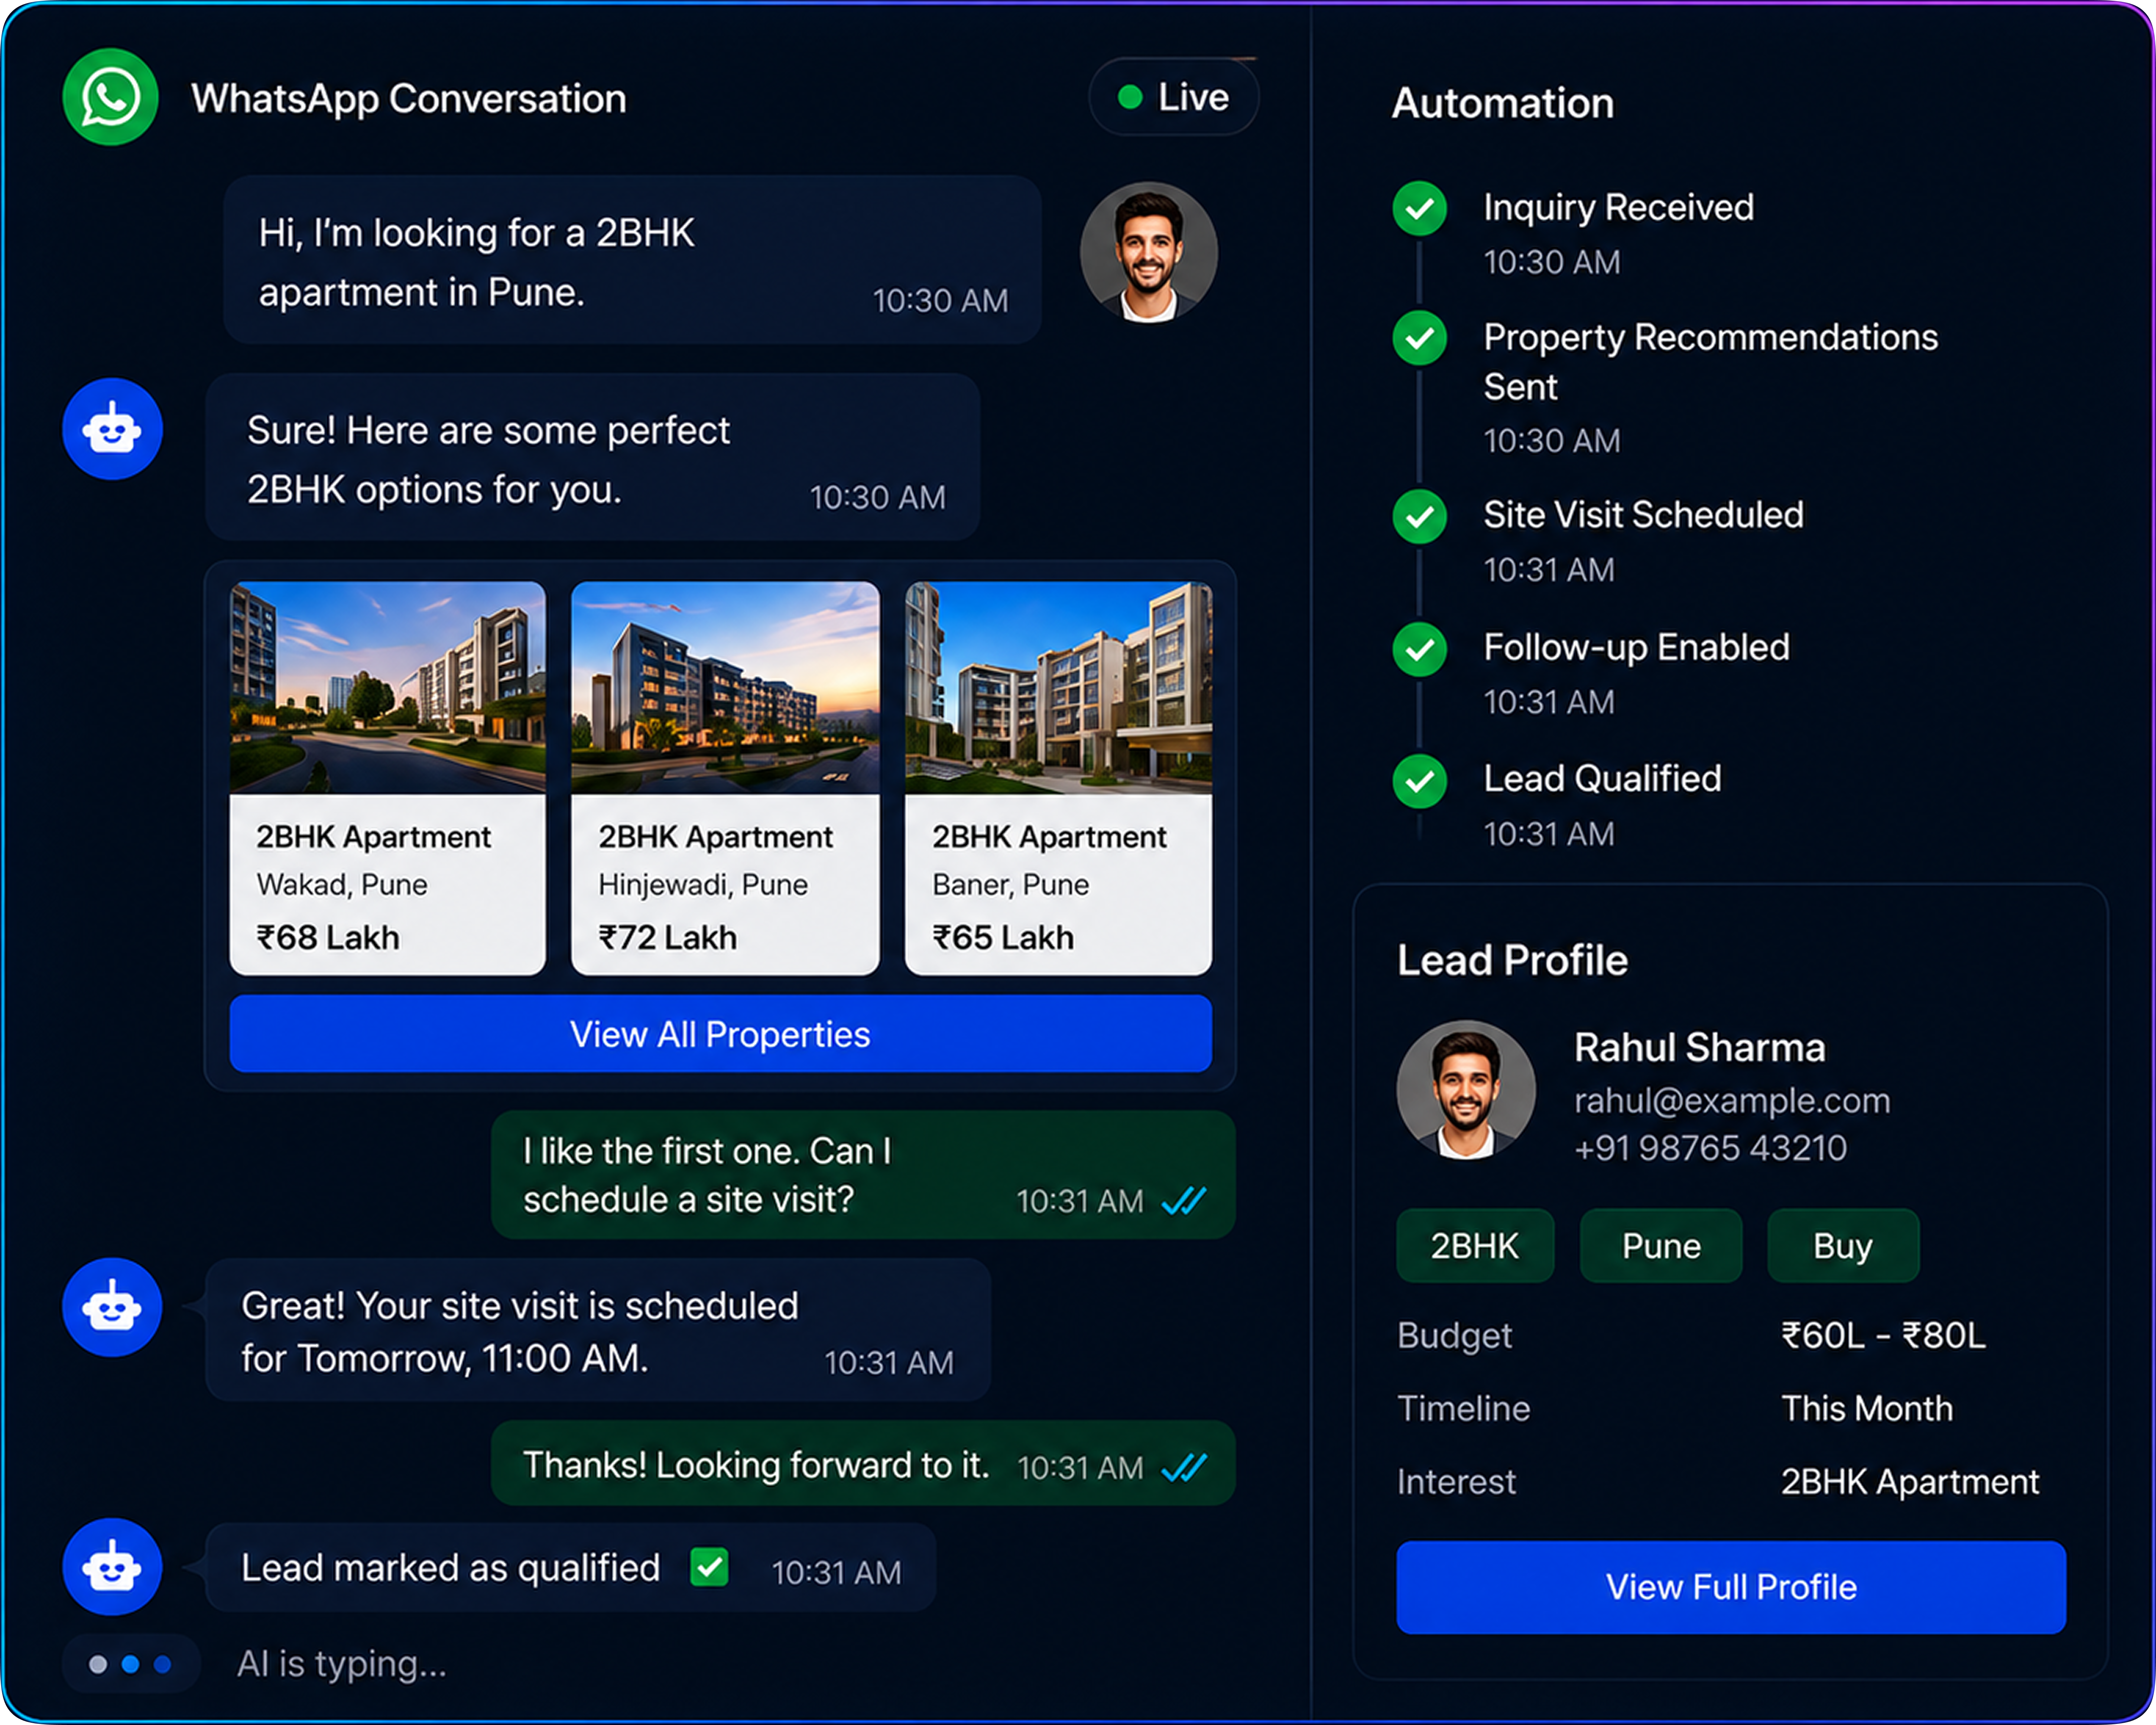The image size is (2156, 1725).
Task: Click the bot icon beside 'Lead marked as qualified'
Action: pyautogui.click(x=112, y=1567)
